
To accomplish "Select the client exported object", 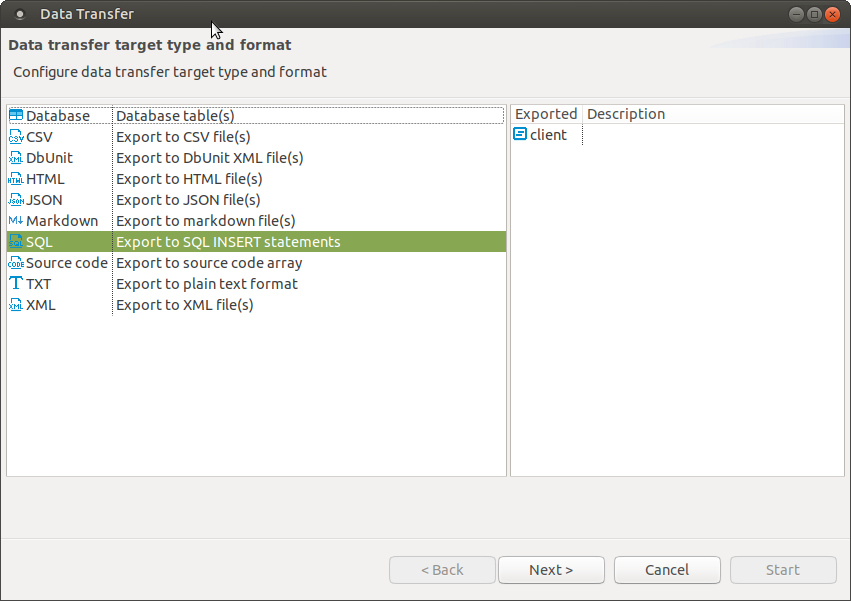I will click(x=548, y=135).
